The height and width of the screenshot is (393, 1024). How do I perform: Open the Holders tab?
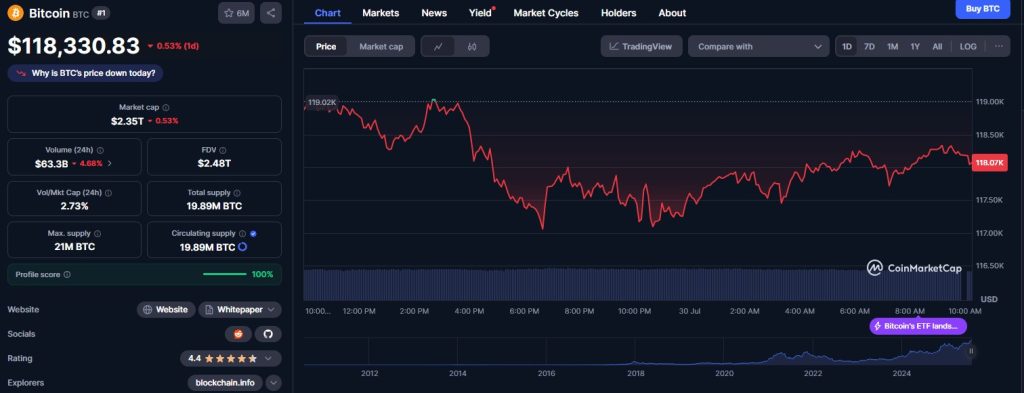click(618, 13)
